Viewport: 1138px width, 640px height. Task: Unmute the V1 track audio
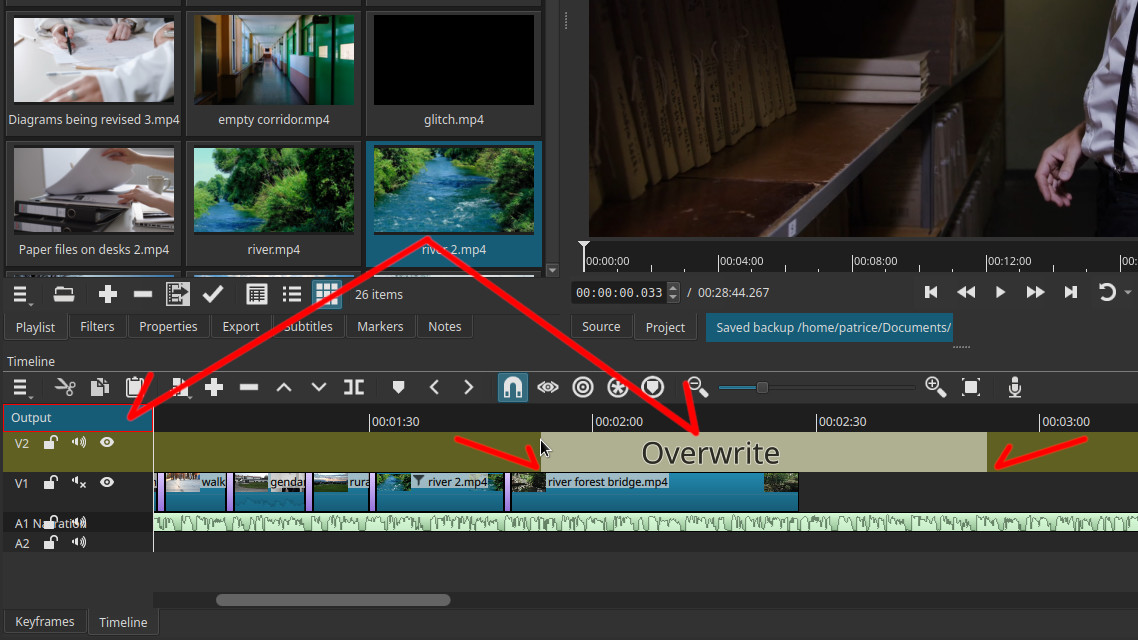coord(79,483)
